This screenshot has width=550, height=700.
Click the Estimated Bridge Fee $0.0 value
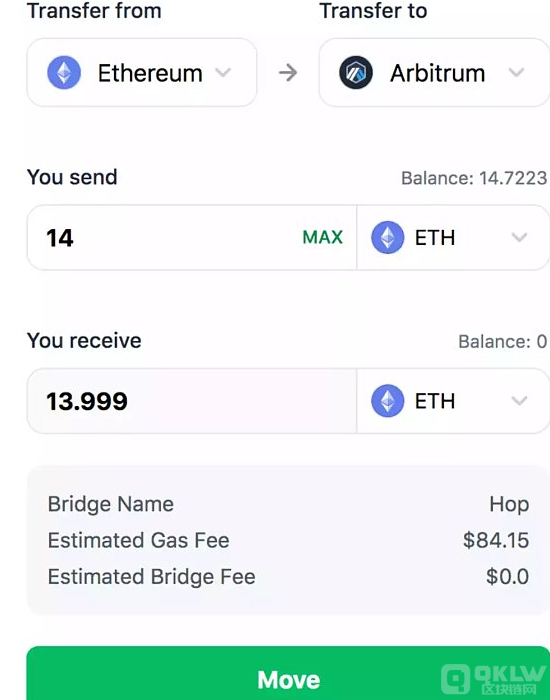508,576
